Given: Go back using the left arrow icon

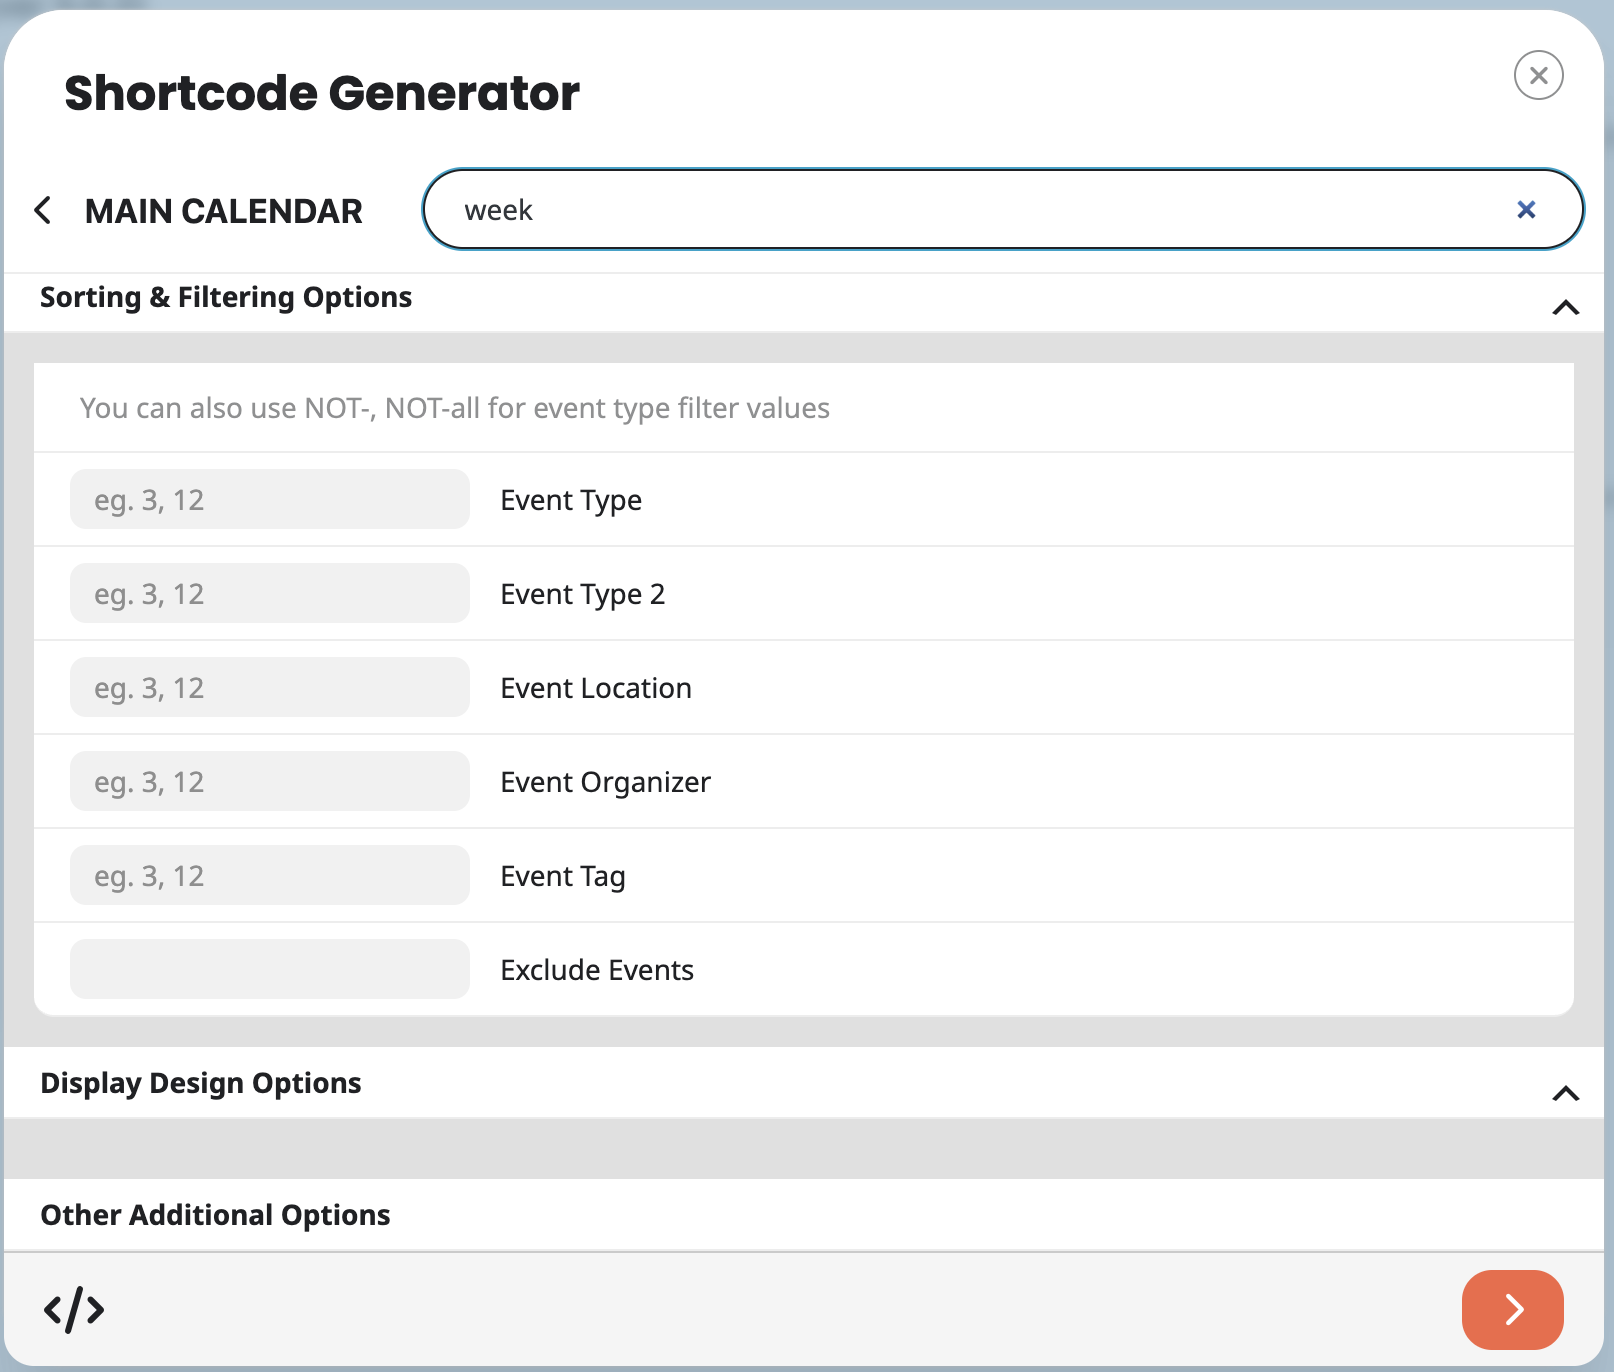Looking at the screenshot, I should coord(43,210).
